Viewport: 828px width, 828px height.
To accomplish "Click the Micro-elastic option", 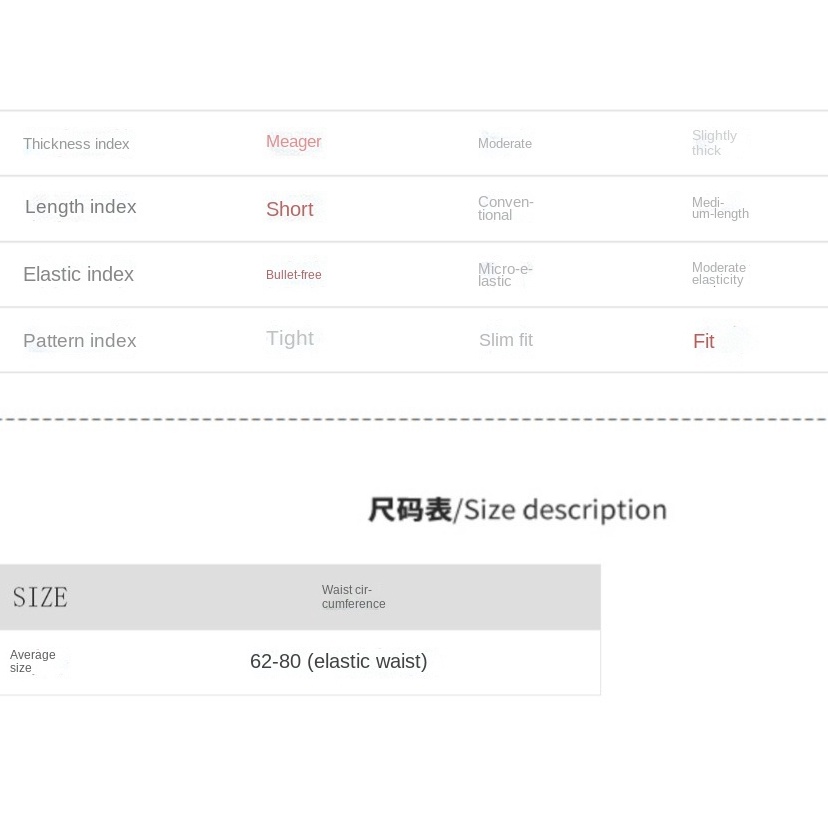I will pos(505,275).
